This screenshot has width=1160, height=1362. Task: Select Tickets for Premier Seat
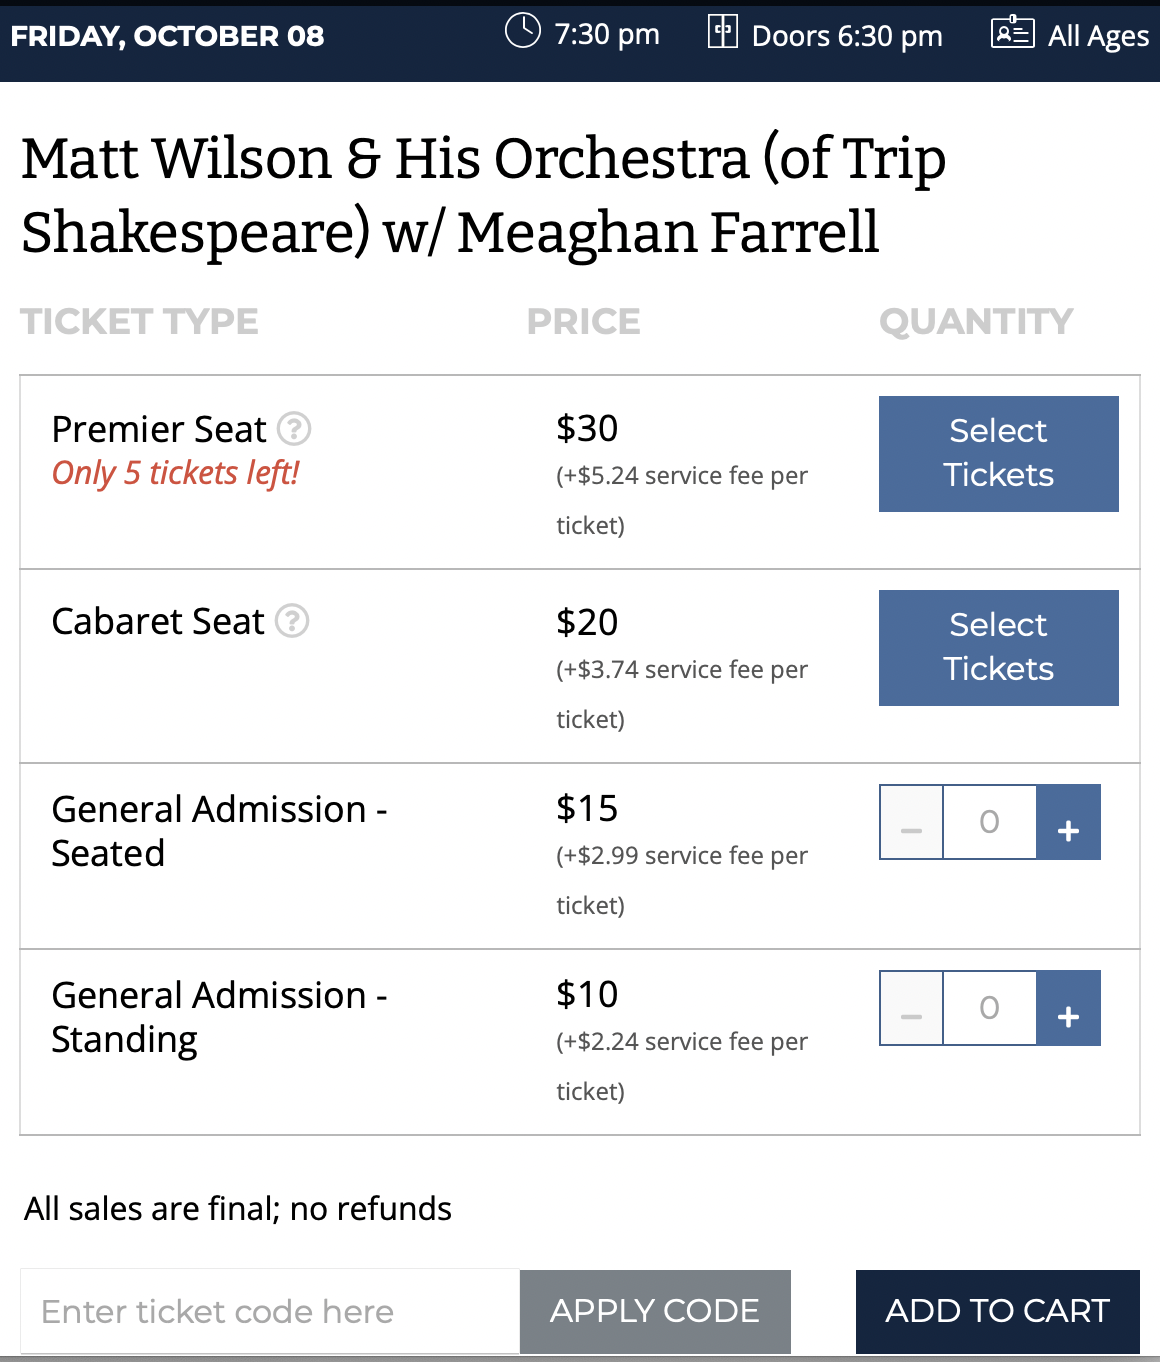tap(999, 454)
